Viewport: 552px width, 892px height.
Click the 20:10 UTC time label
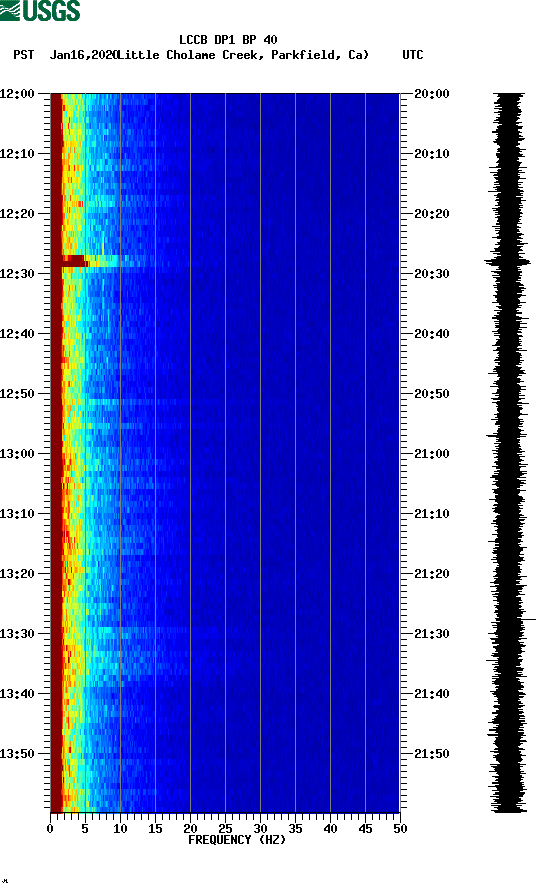pyautogui.click(x=432, y=154)
